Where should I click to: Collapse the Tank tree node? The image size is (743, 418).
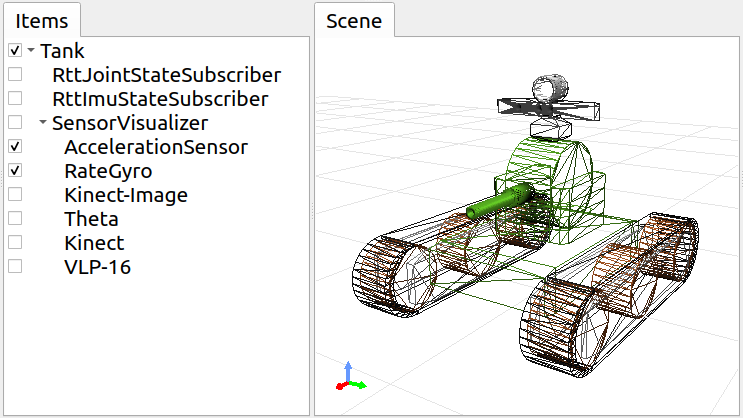click(31, 51)
